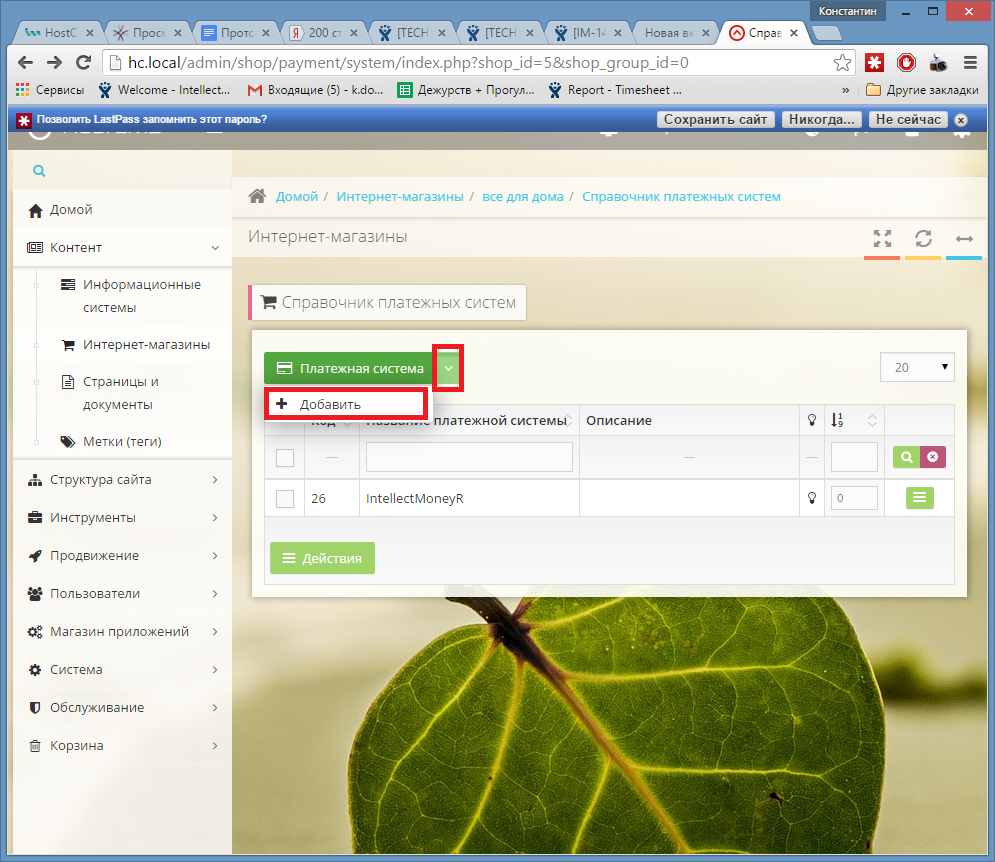Image resolution: width=995 pixels, height=862 pixels.
Task: Click the lightbulb activity column header
Action: point(812,420)
